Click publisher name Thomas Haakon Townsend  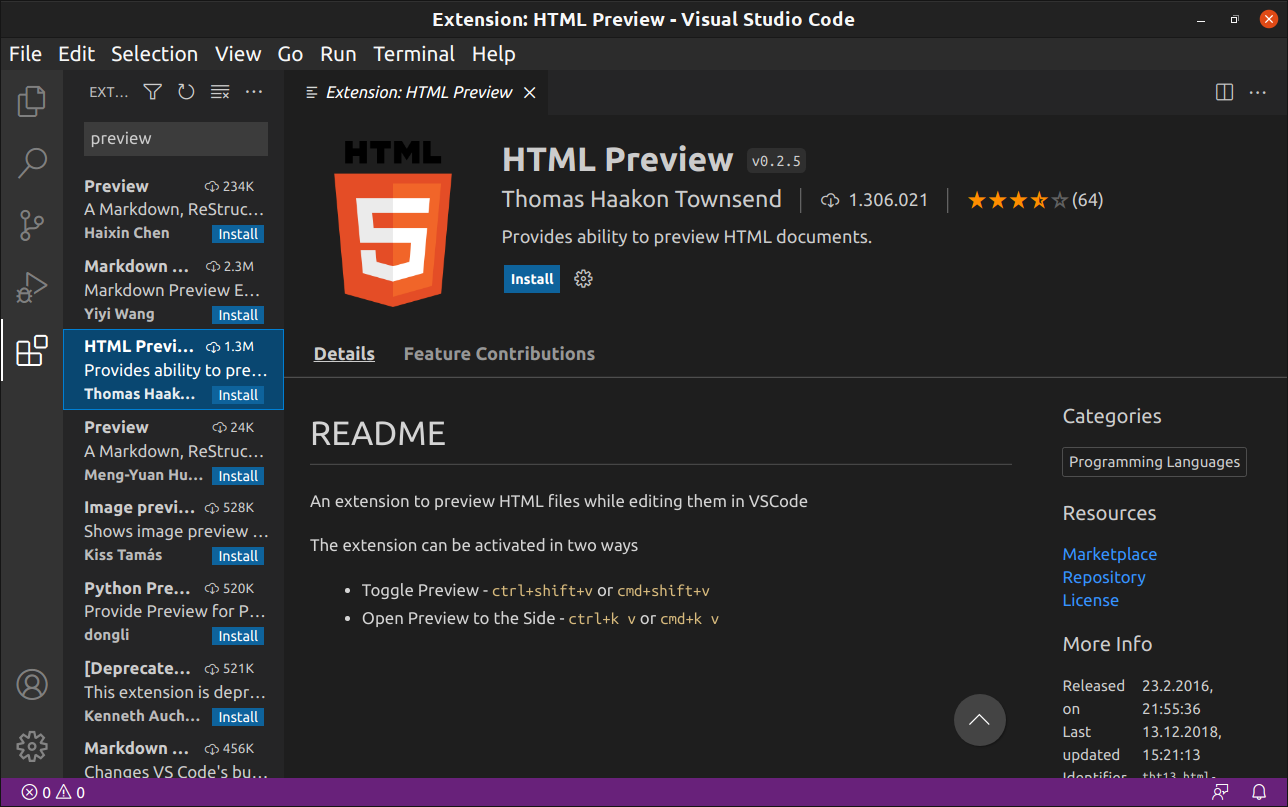[x=642, y=199]
